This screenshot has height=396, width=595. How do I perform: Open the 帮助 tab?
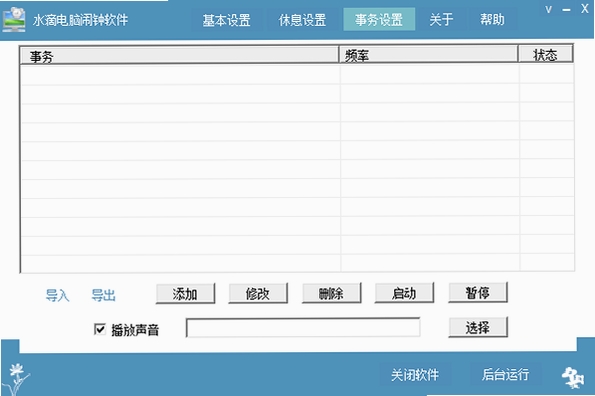[492, 19]
